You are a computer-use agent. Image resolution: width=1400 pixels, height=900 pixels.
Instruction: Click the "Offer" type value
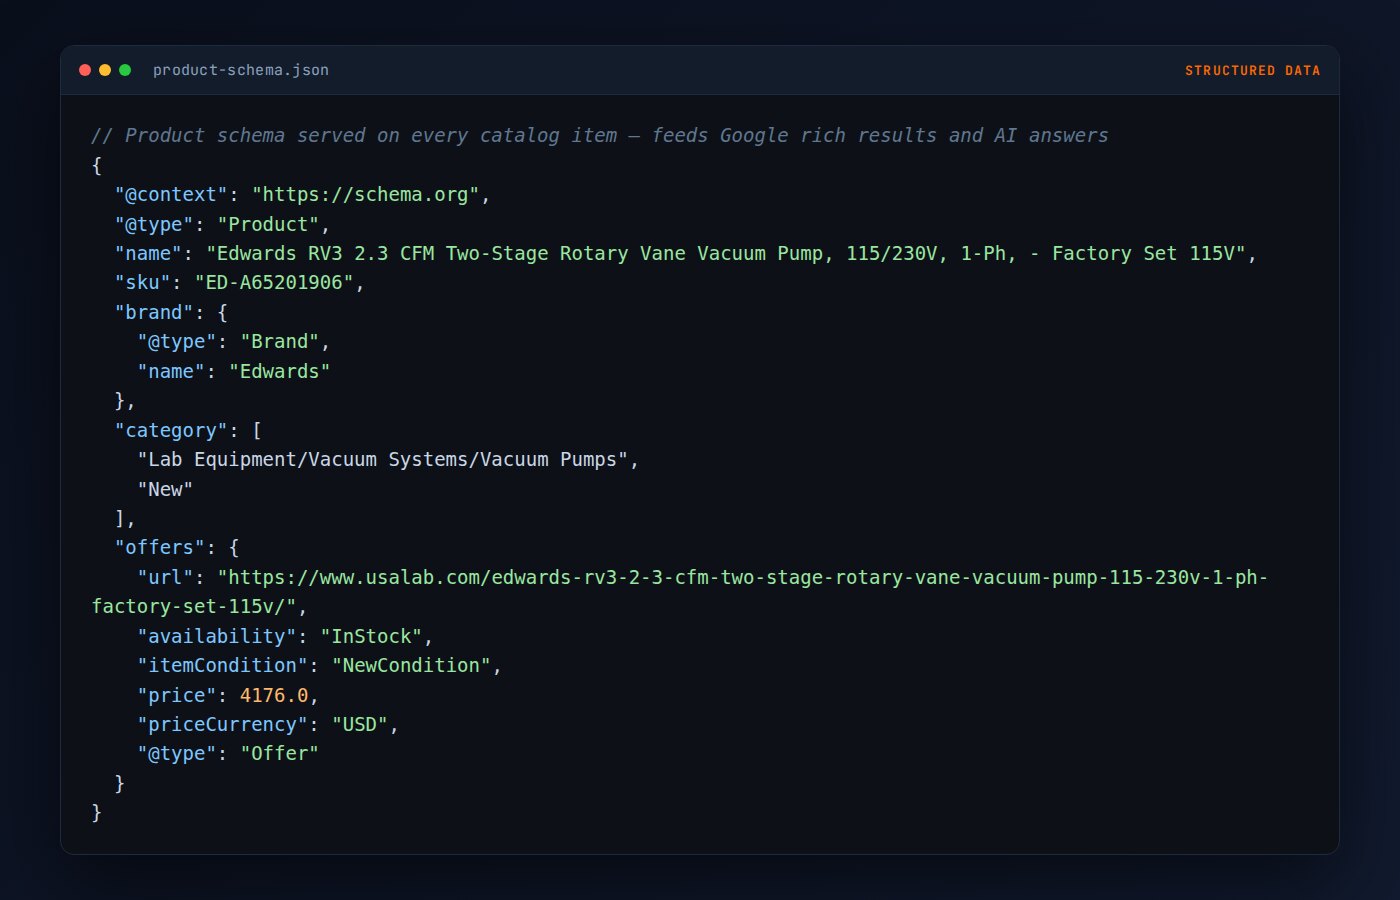click(280, 753)
